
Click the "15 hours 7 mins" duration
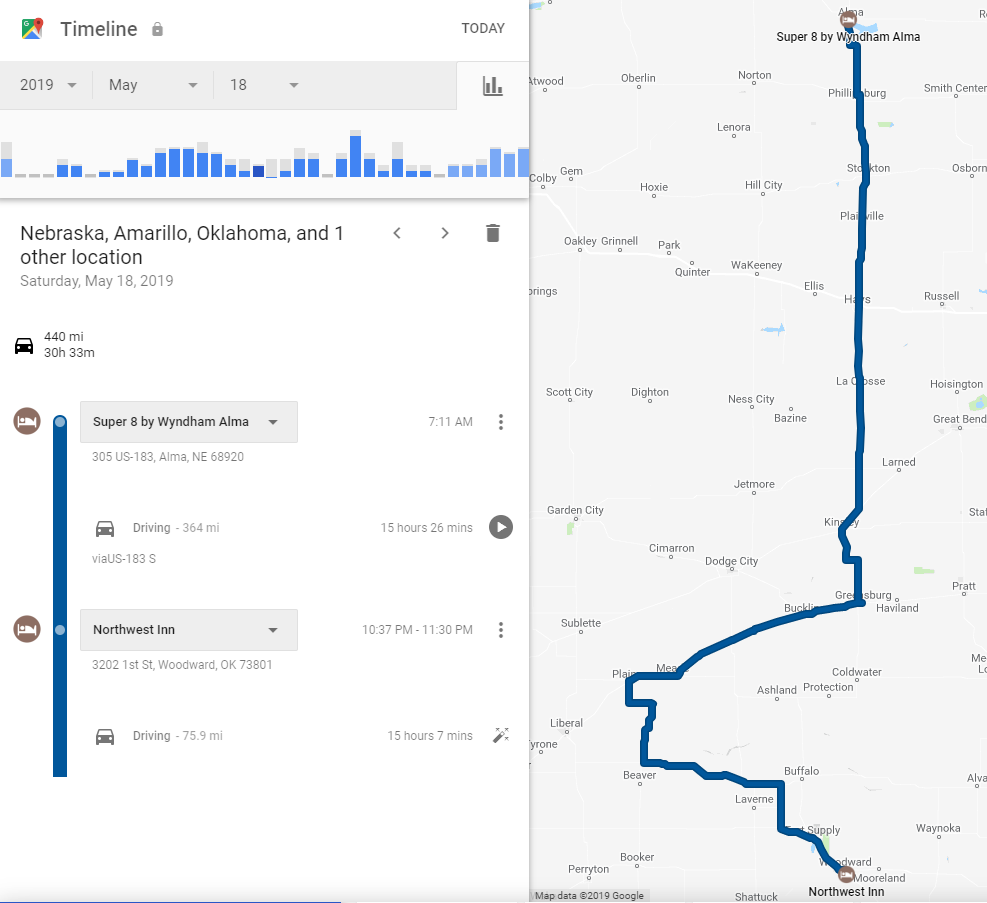[x=430, y=736]
